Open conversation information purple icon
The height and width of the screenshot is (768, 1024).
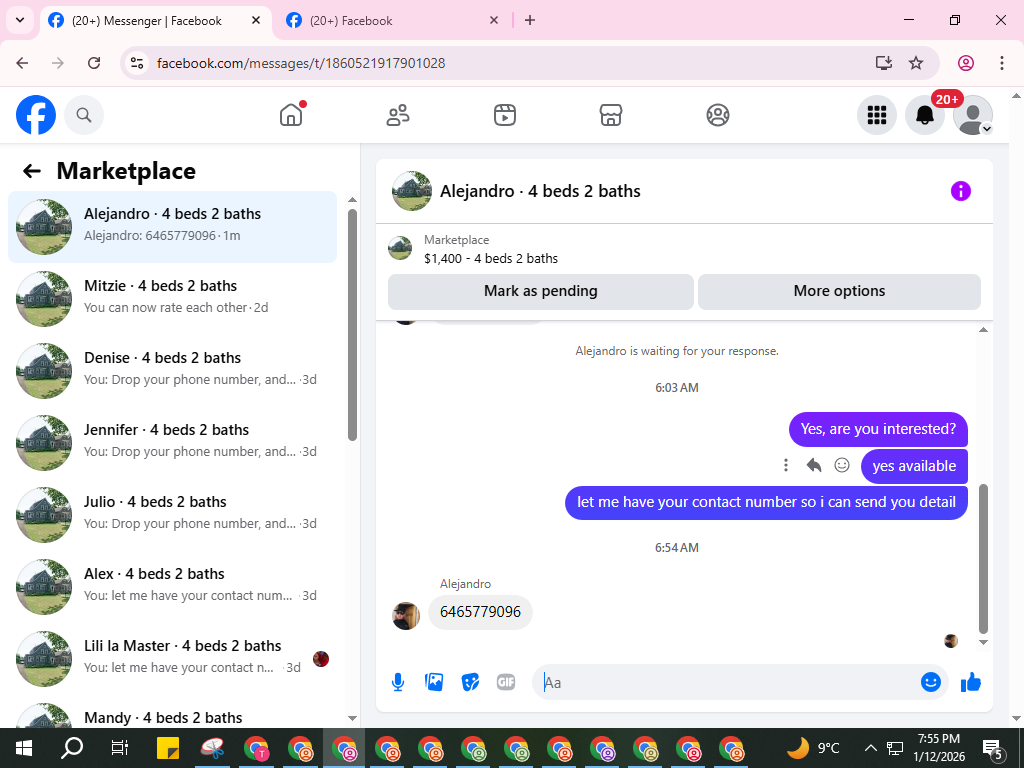(x=961, y=191)
